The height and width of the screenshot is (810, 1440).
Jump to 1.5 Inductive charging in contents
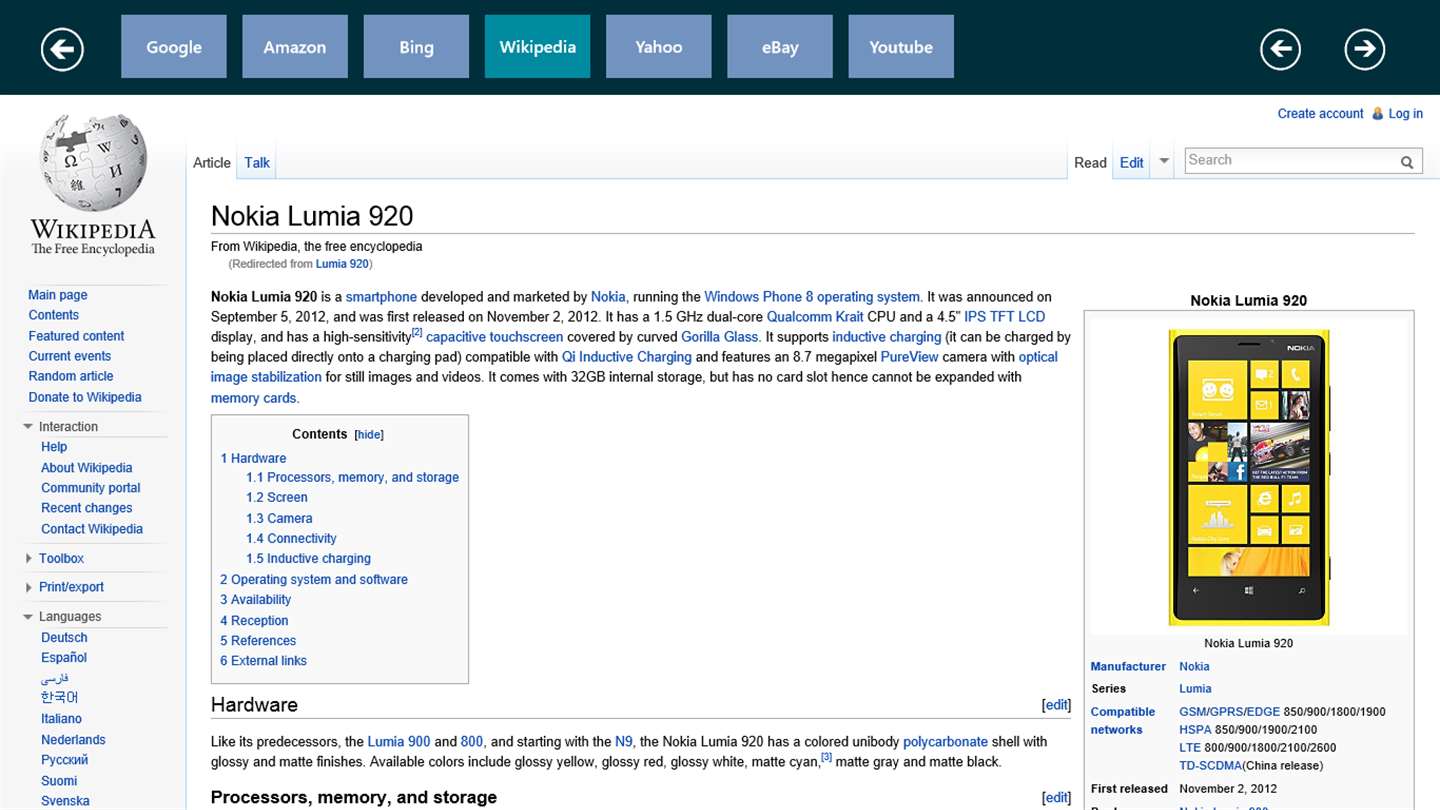[x=308, y=559]
